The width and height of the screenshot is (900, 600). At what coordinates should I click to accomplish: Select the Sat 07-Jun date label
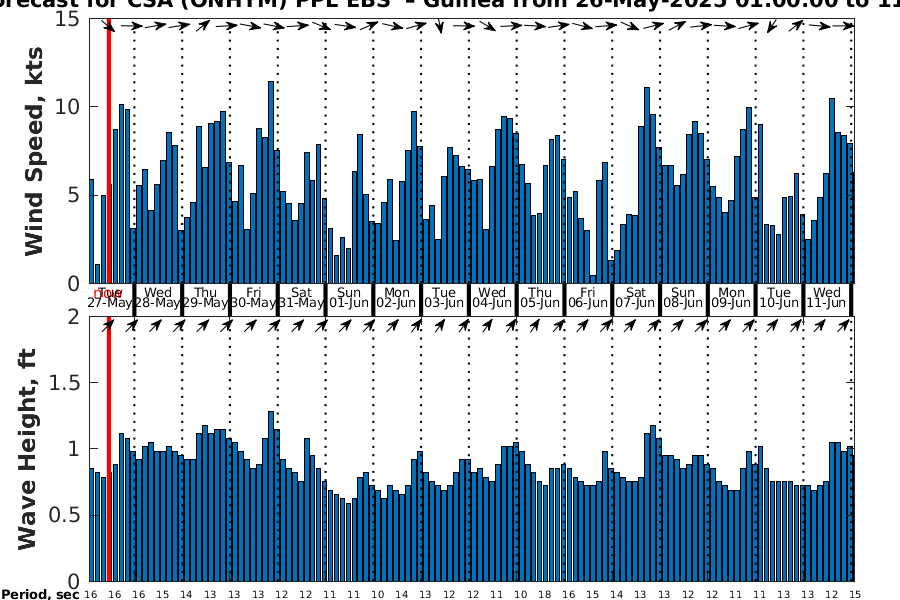click(x=635, y=297)
